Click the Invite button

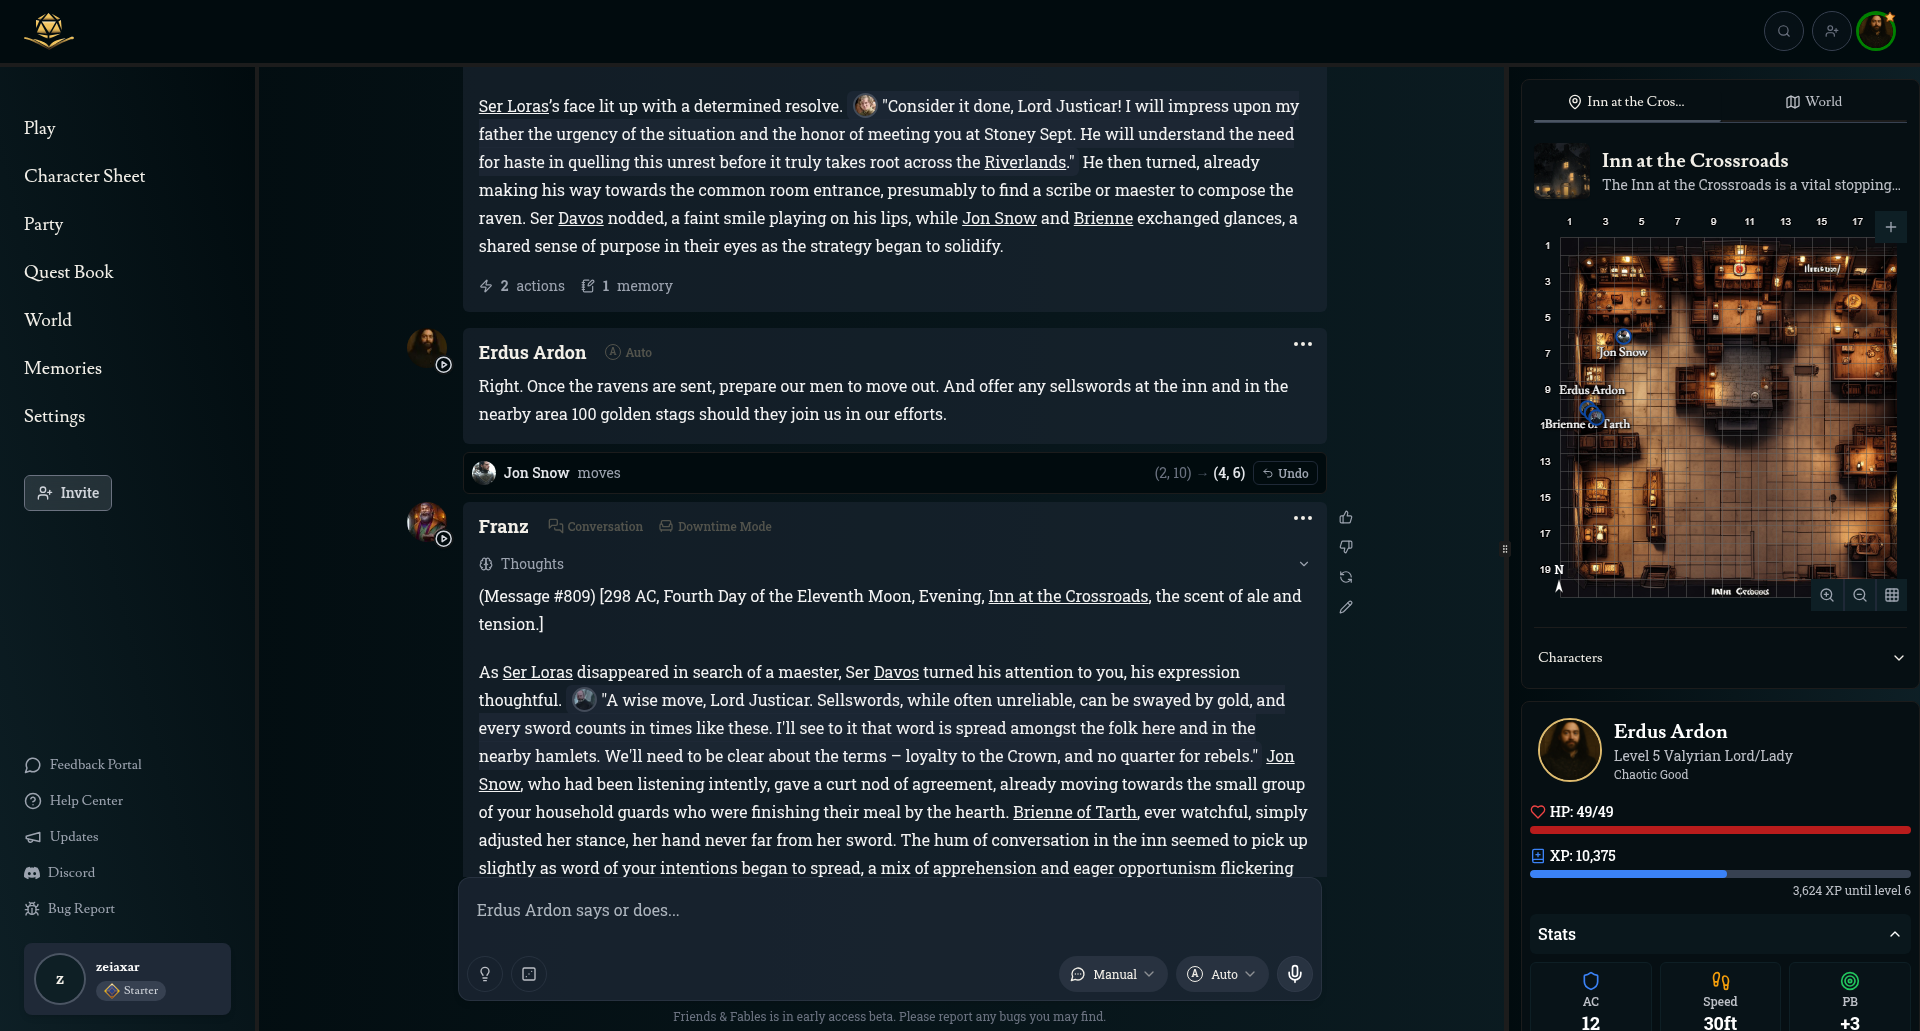[68, 493]
